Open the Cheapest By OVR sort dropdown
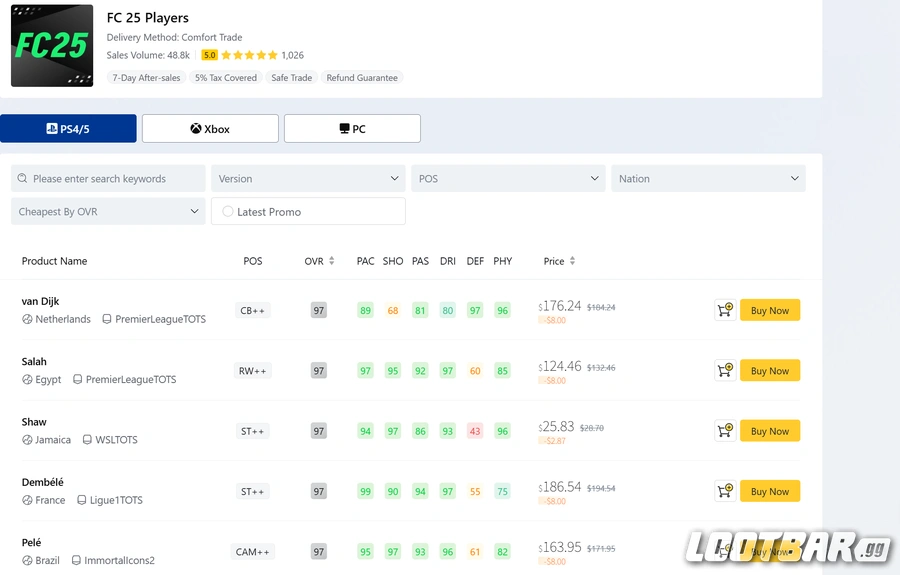 108,212
